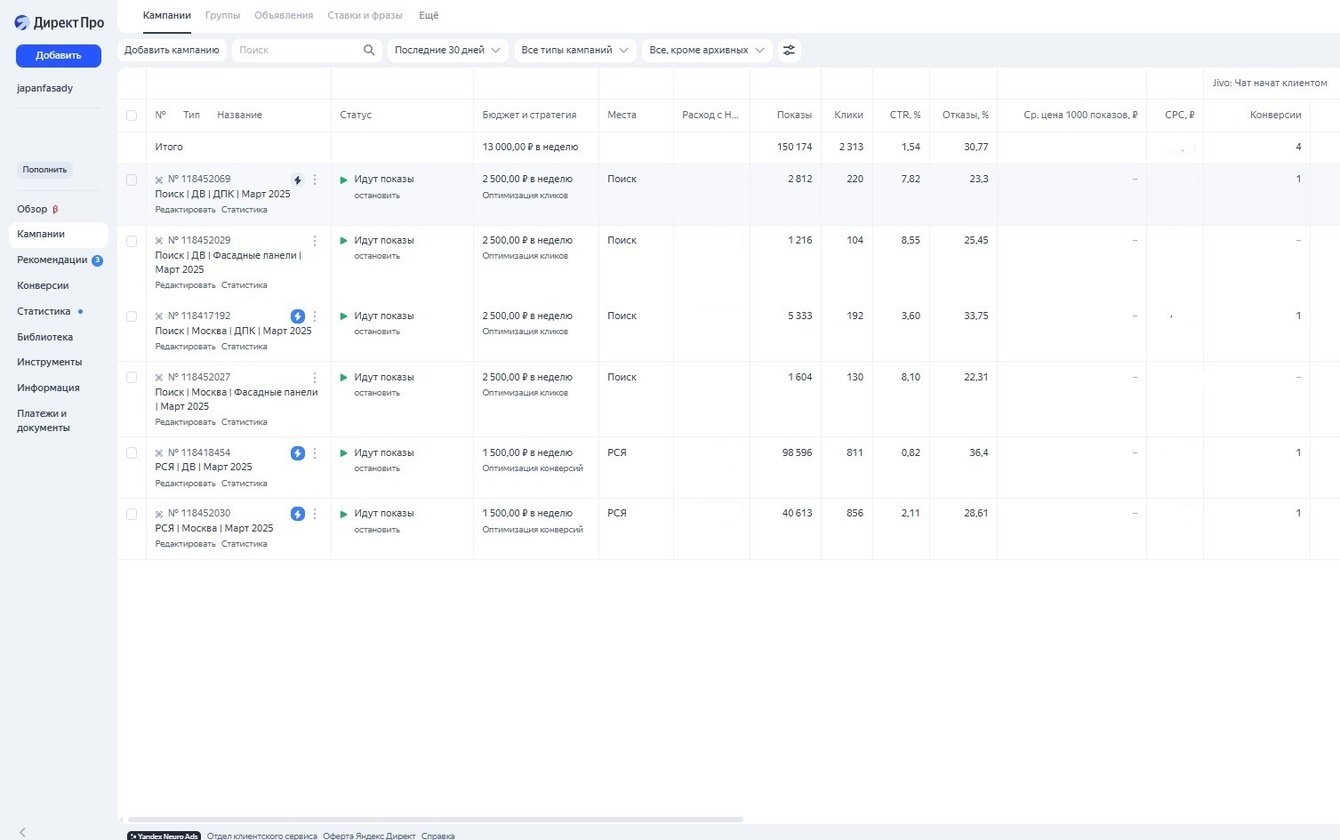Click the blue 'Добавить' button
The height and width of the screenshot is (840, 1340).
click(58, 56)
